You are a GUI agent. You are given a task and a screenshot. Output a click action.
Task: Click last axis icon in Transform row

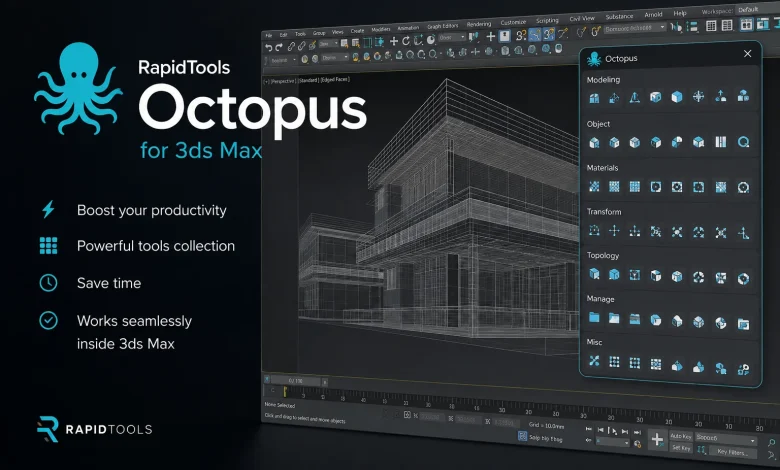[x=743, y=233]
